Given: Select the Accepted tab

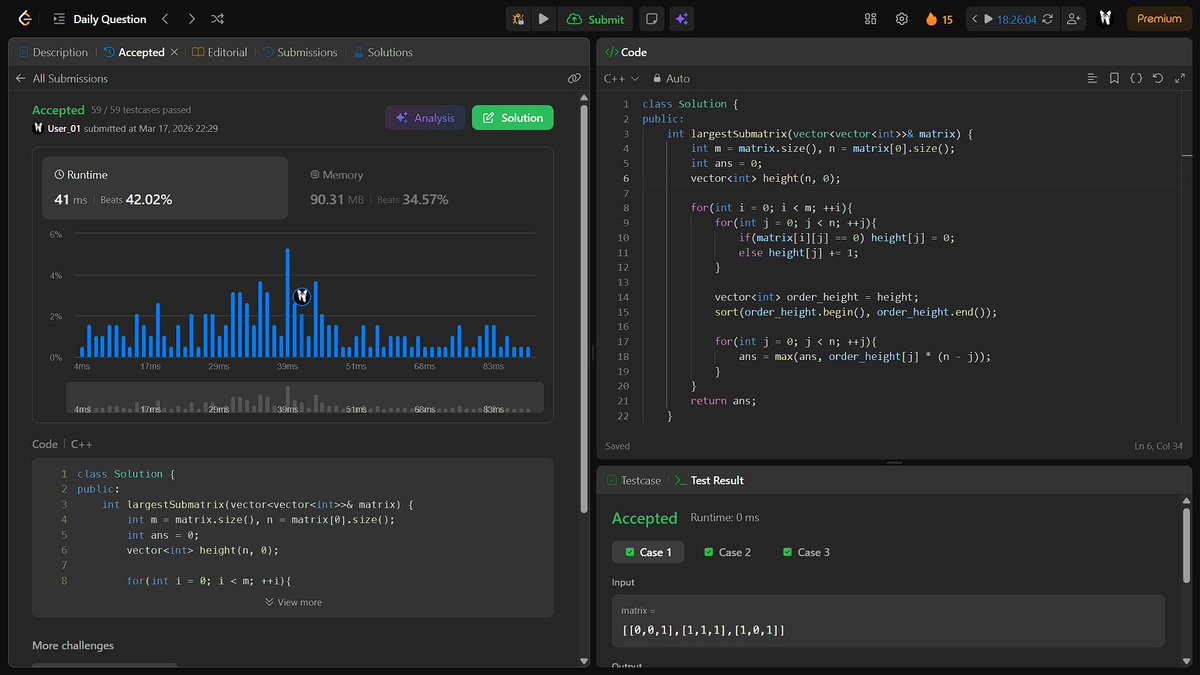Looking at the screenshot, I should (x=133, y=52).
